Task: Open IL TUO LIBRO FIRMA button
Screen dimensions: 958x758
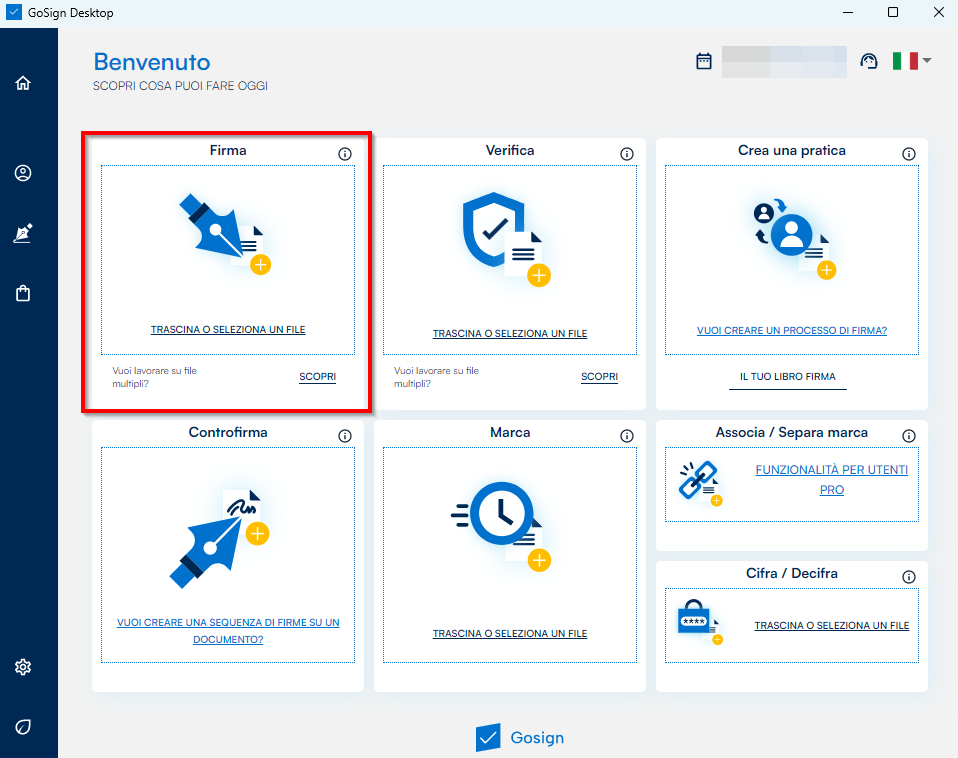Action: pos(787,377)
